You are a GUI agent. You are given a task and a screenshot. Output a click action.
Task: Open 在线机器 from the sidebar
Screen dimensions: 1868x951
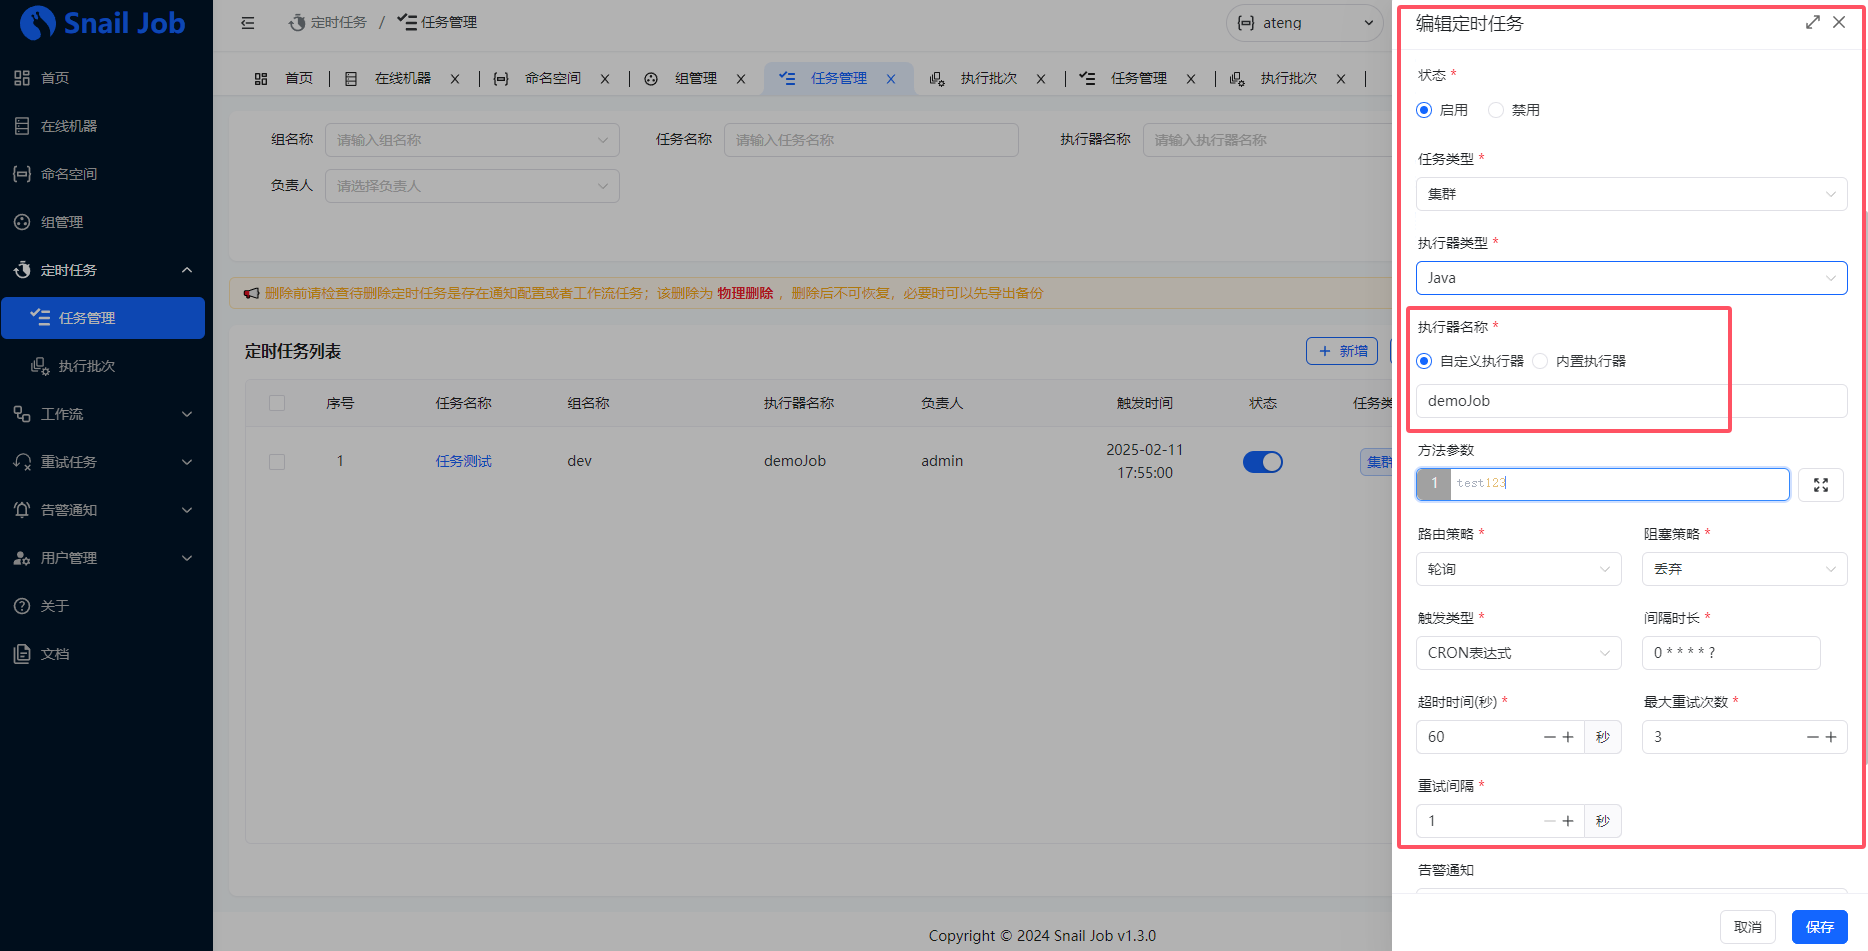click(68, 126)
